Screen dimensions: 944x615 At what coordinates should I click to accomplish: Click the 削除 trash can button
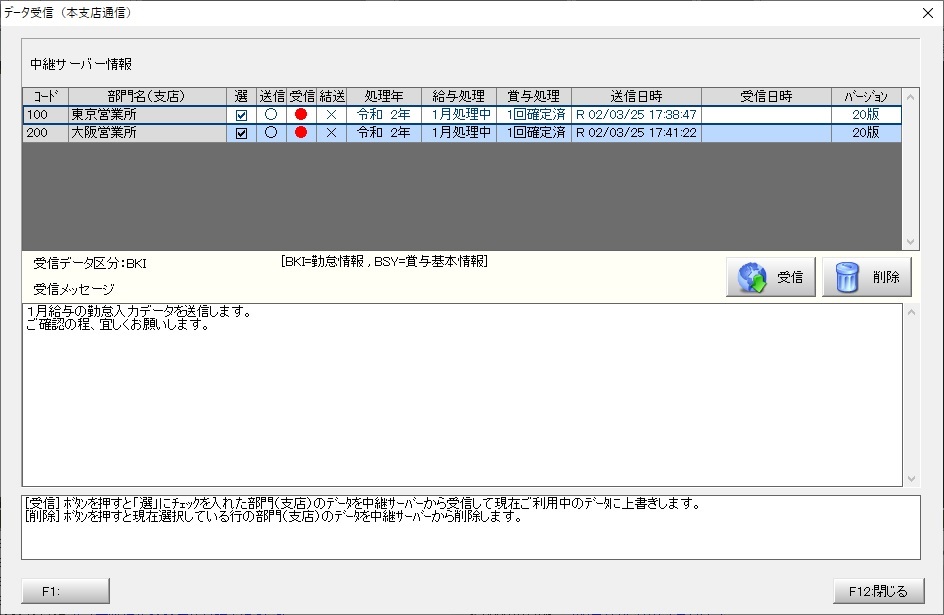tap(866, 277)
